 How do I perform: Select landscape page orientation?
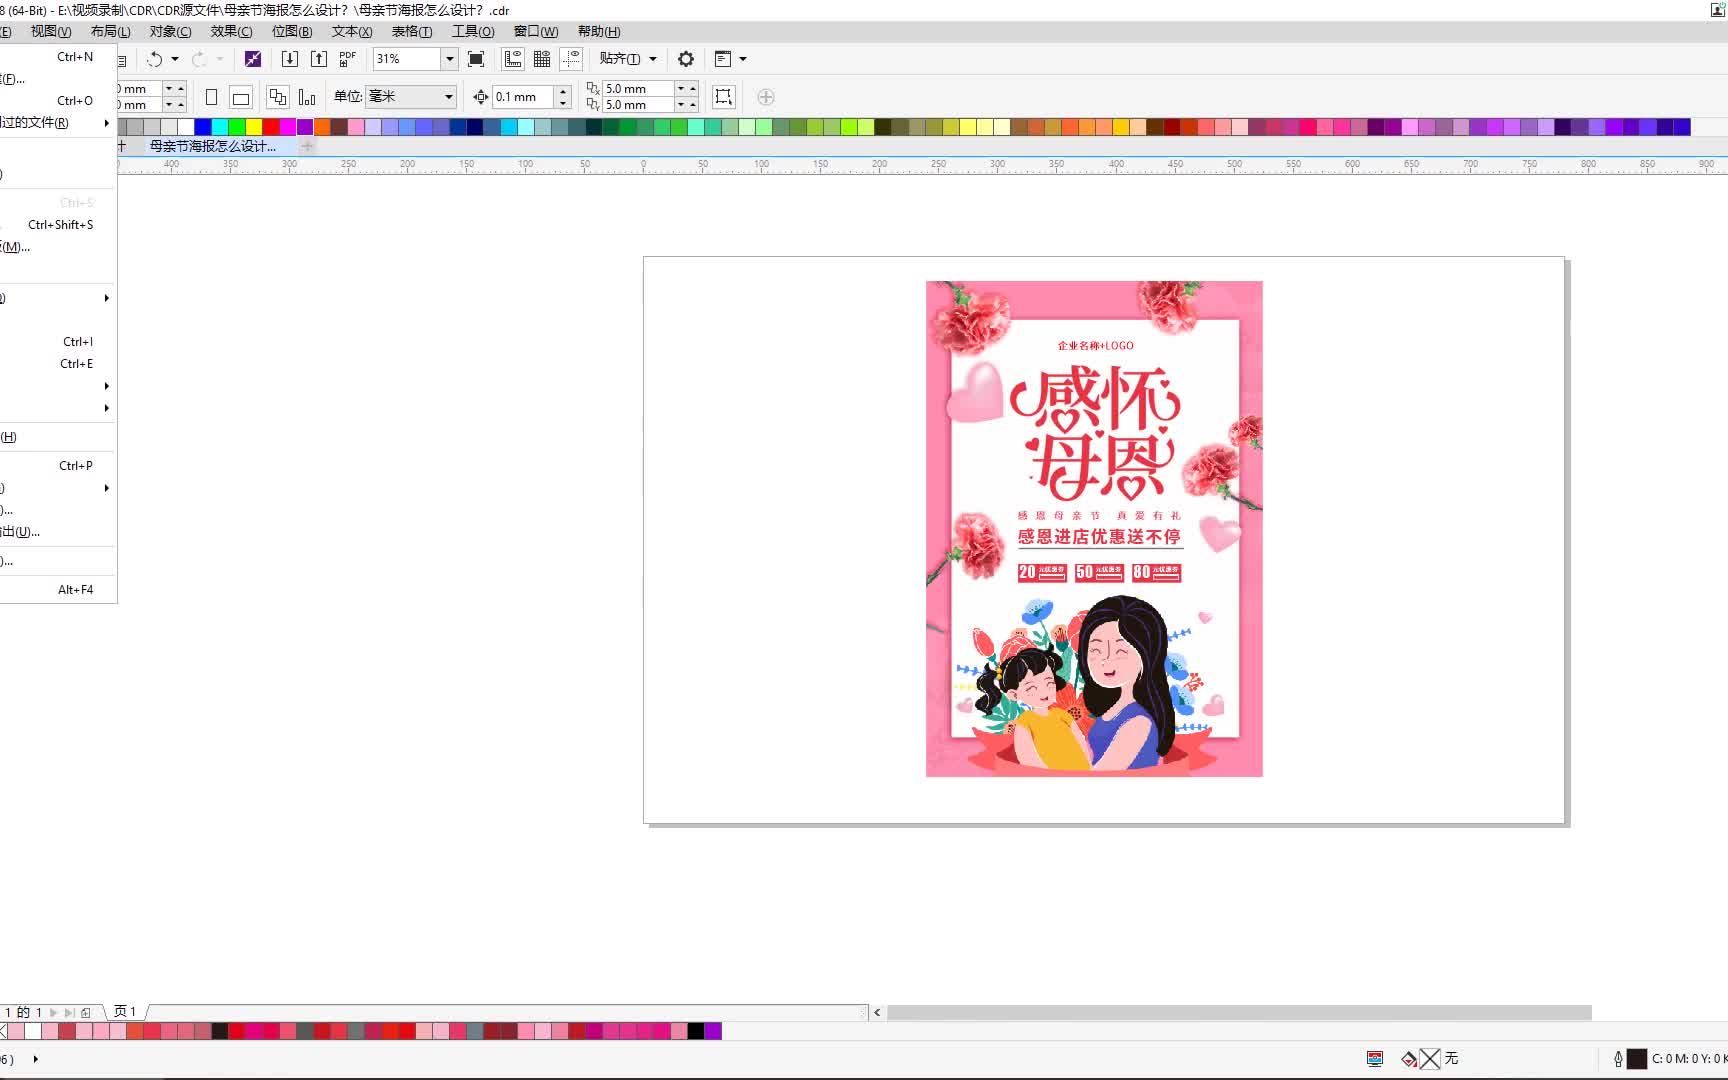(241, 97)
